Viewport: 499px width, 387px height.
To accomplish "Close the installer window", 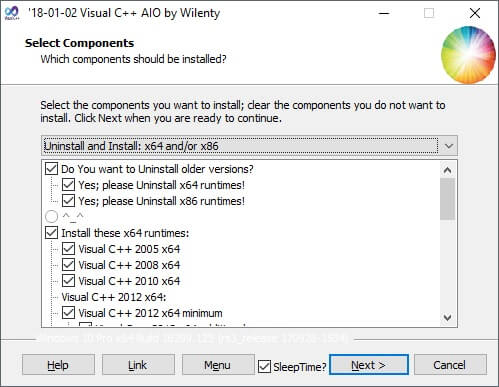I will [x=475, y=13].
